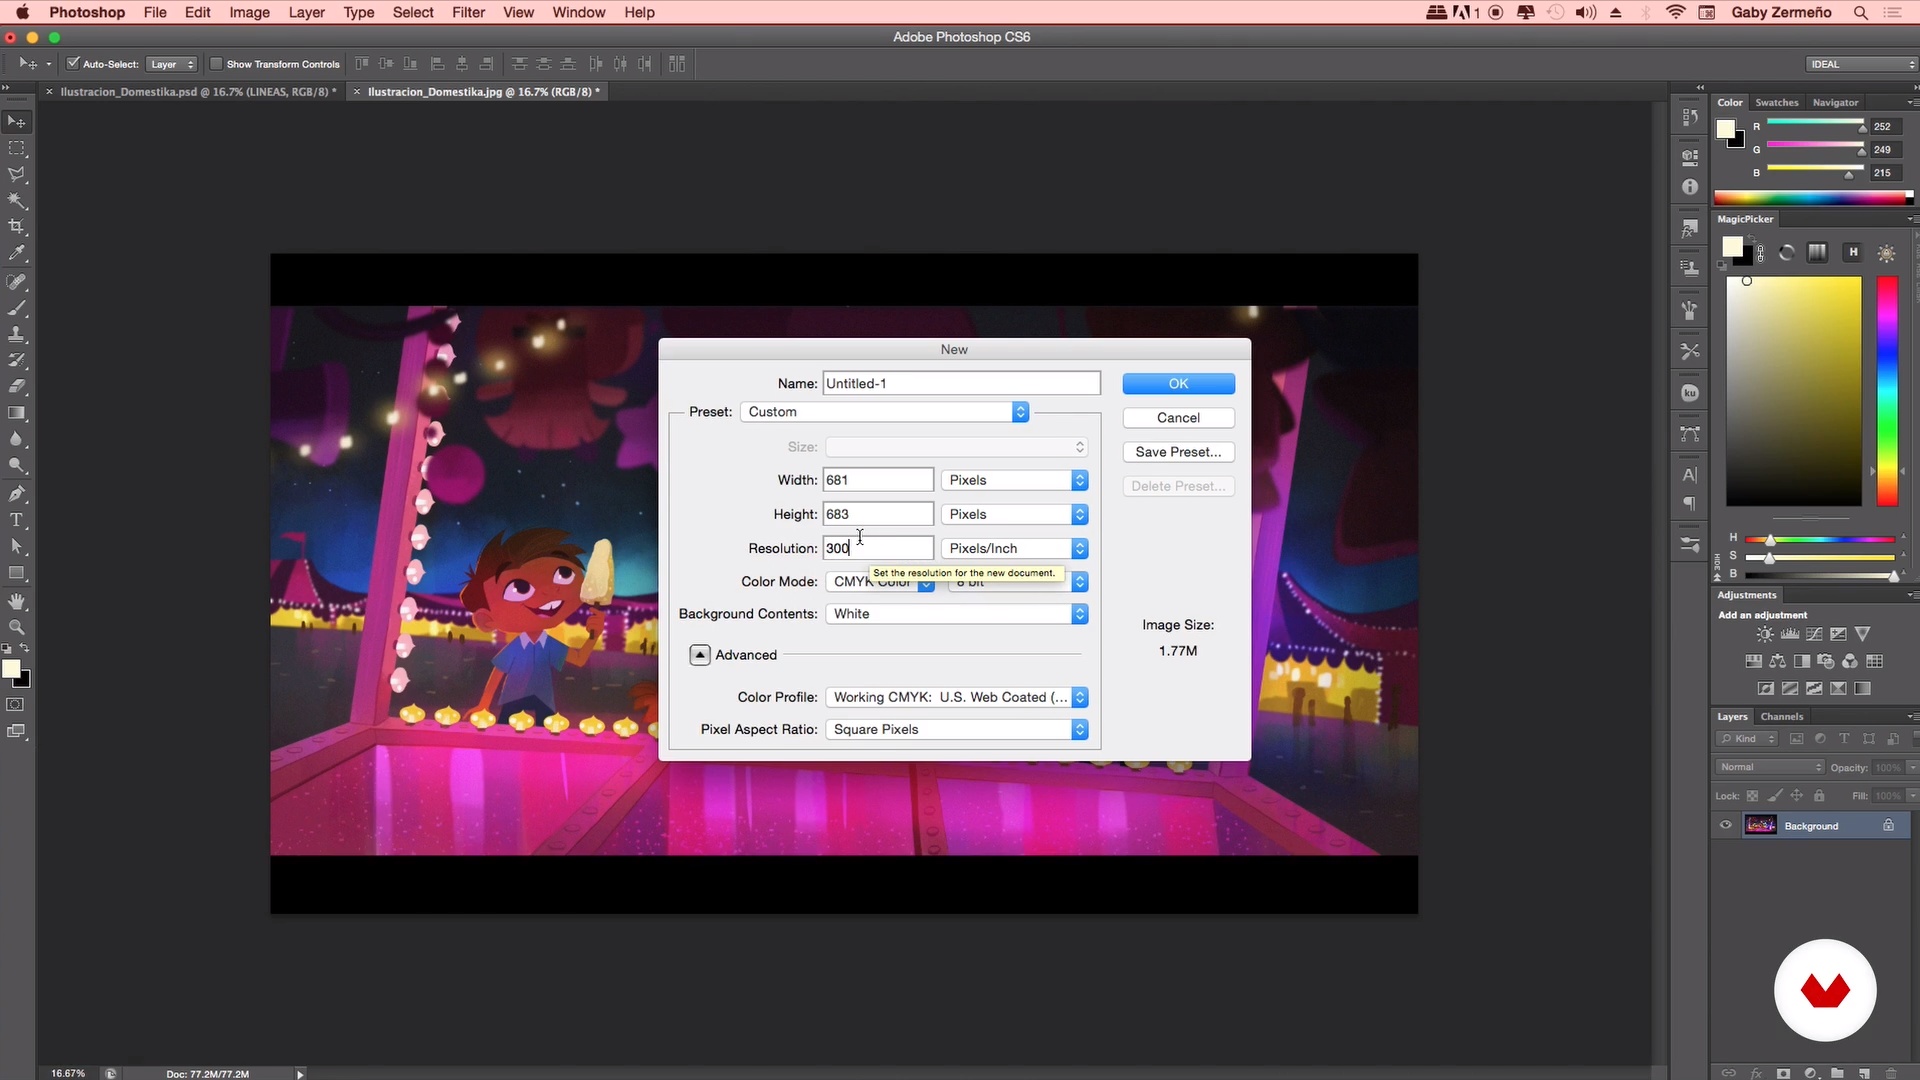Open the Filter menu
This screenshot has height=1080, width=1920.
coord(468,12)
